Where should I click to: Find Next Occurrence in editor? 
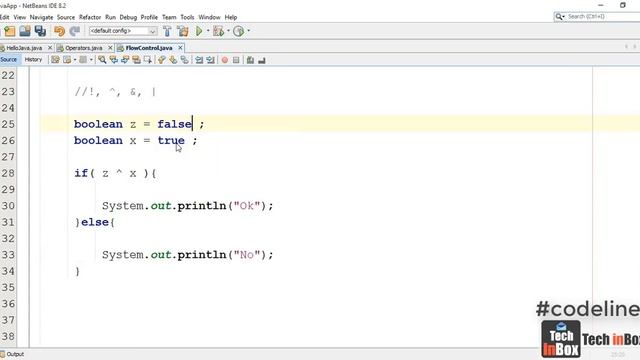coord(125,60)
